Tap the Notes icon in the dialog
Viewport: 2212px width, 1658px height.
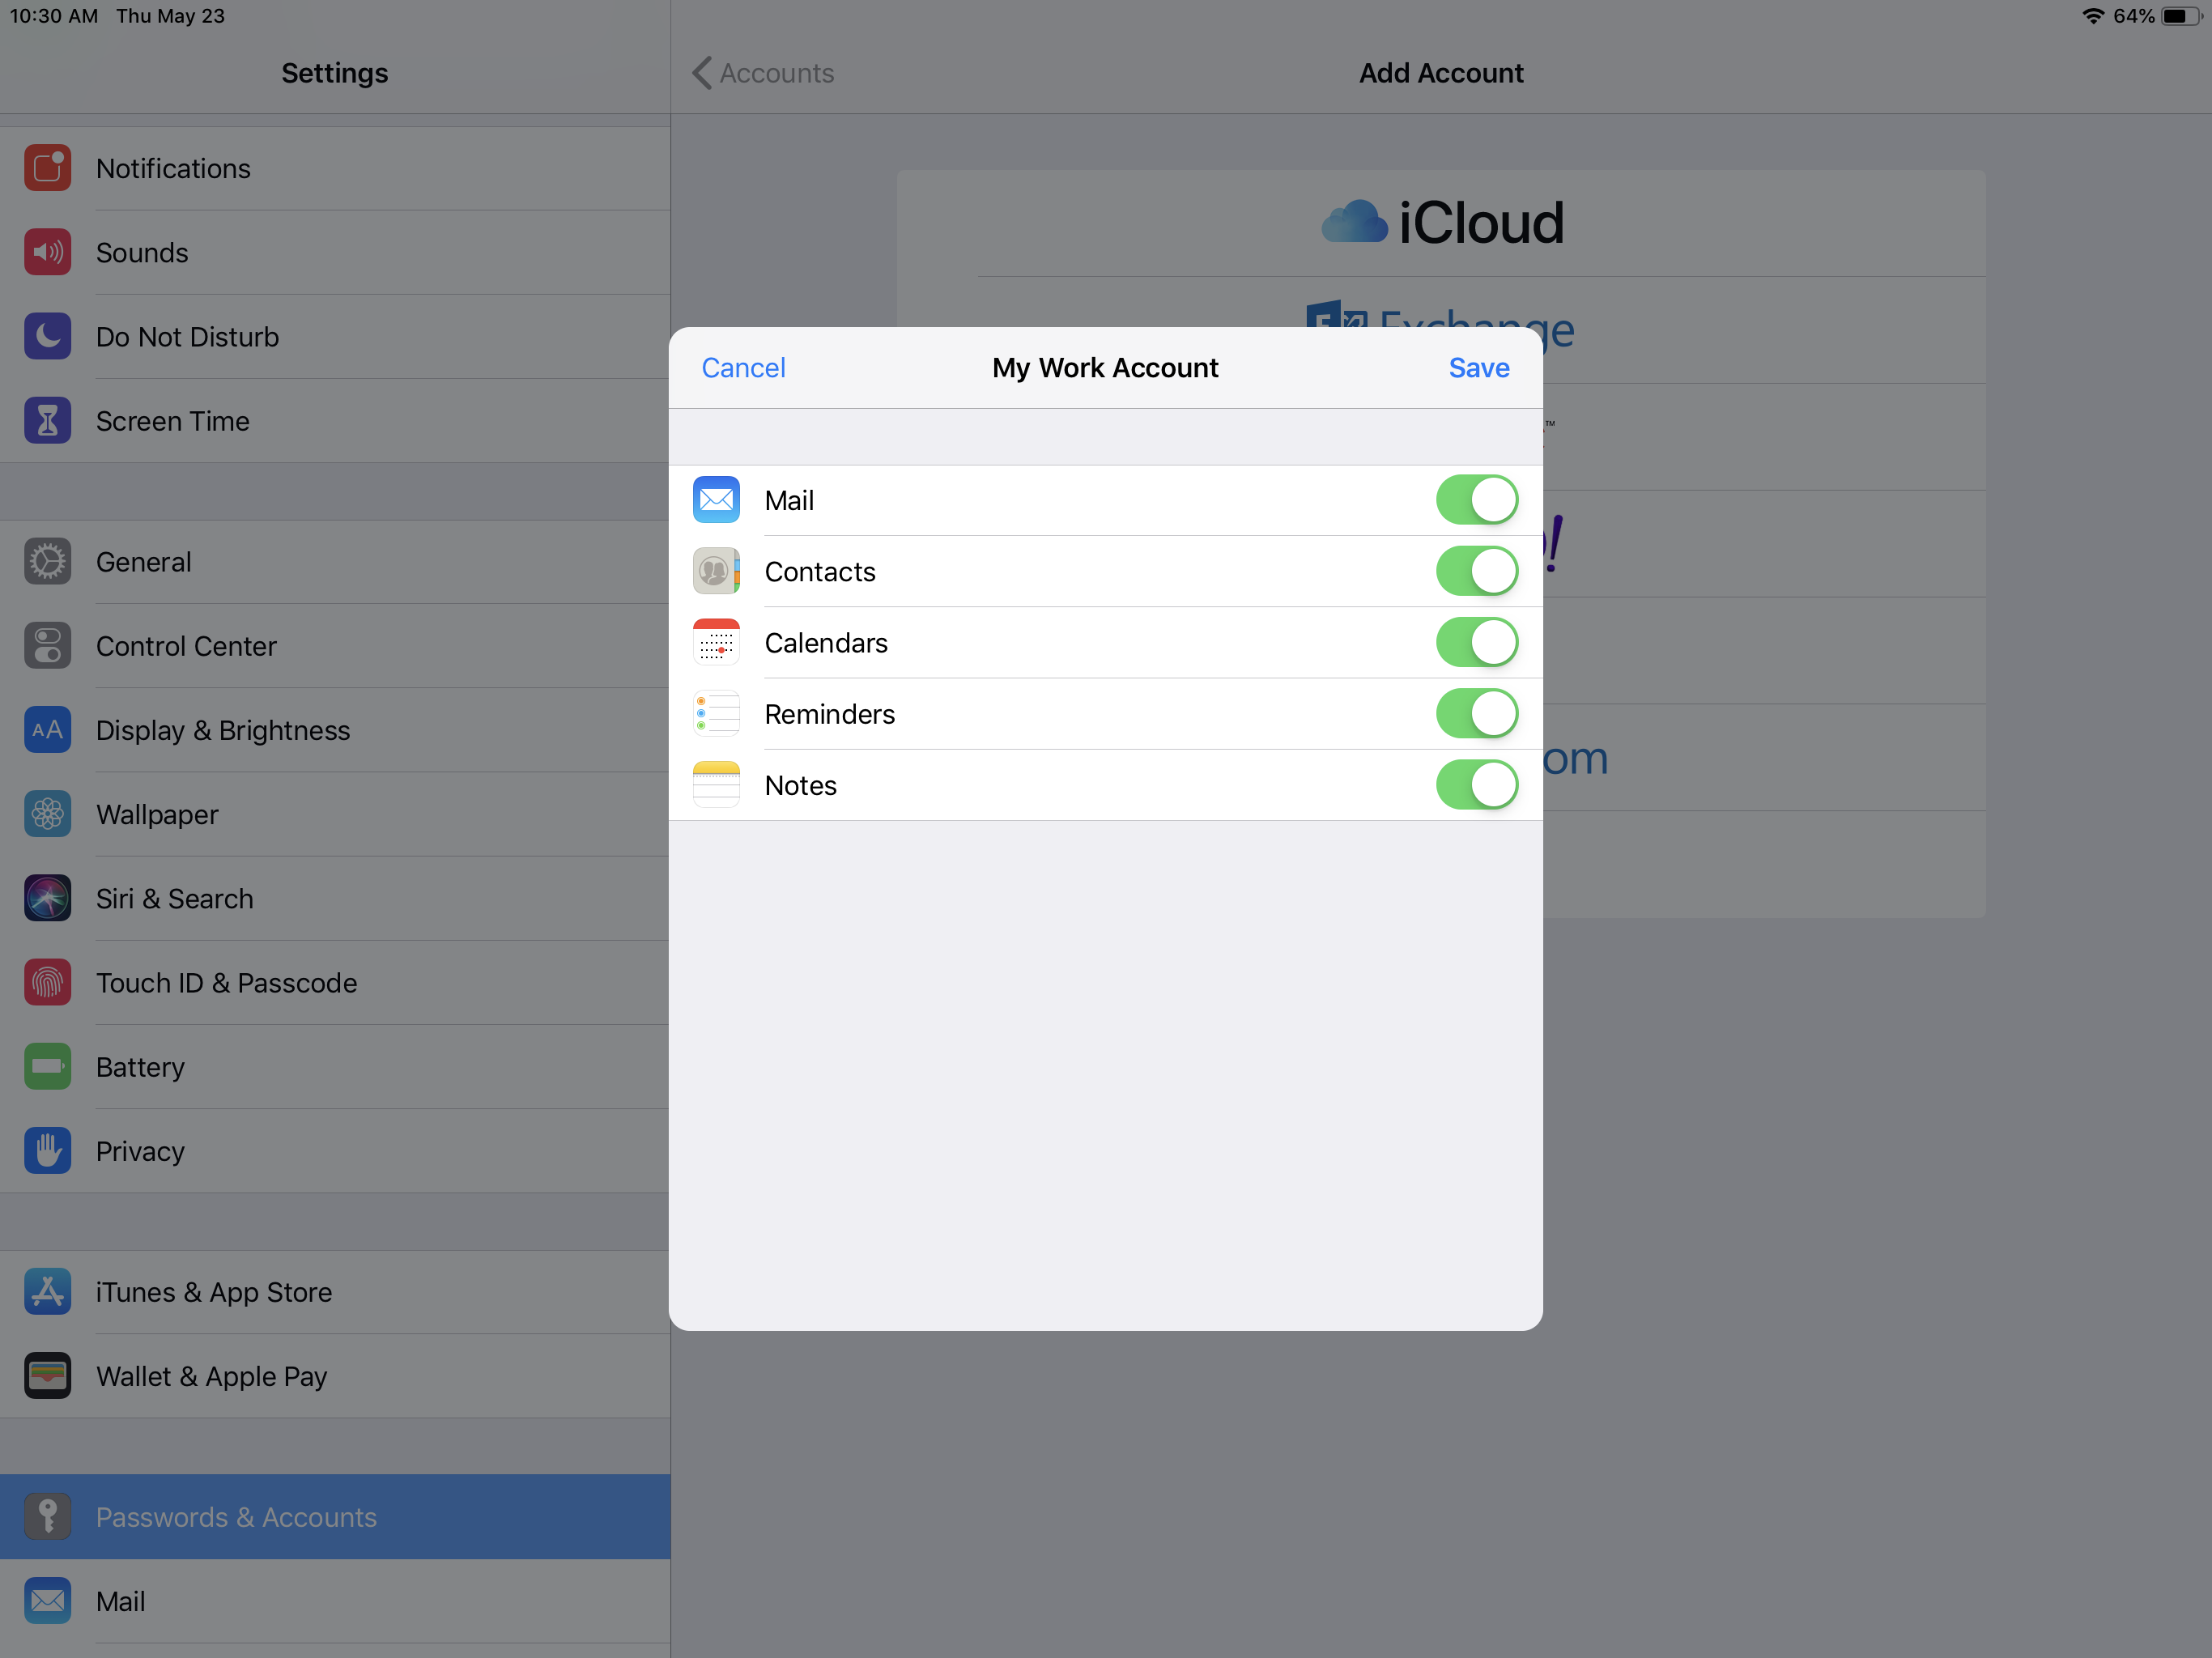(x=716, y=785)
